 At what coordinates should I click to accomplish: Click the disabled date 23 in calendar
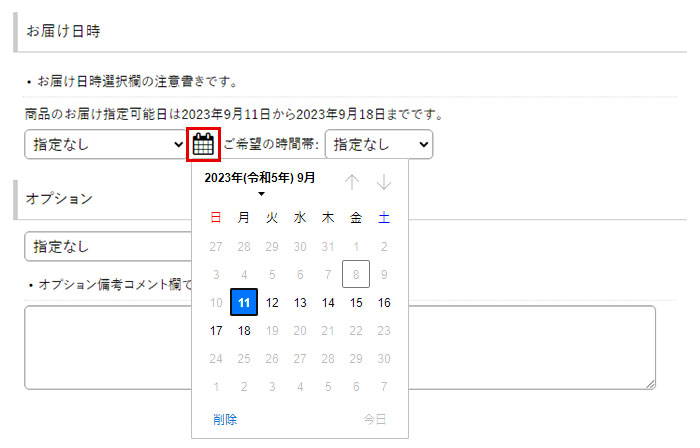384,331
